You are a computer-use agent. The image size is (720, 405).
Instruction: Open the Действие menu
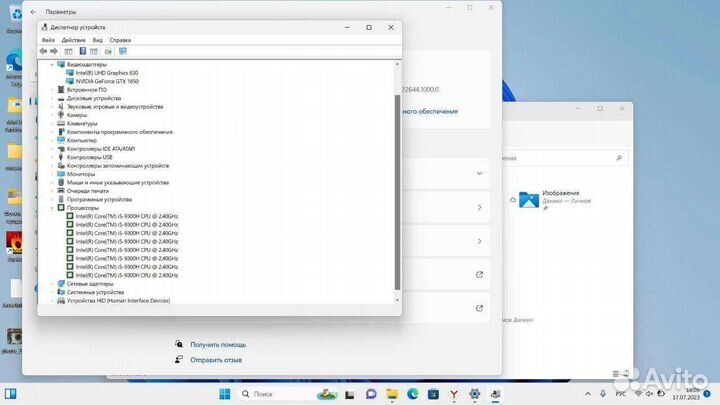73,40
